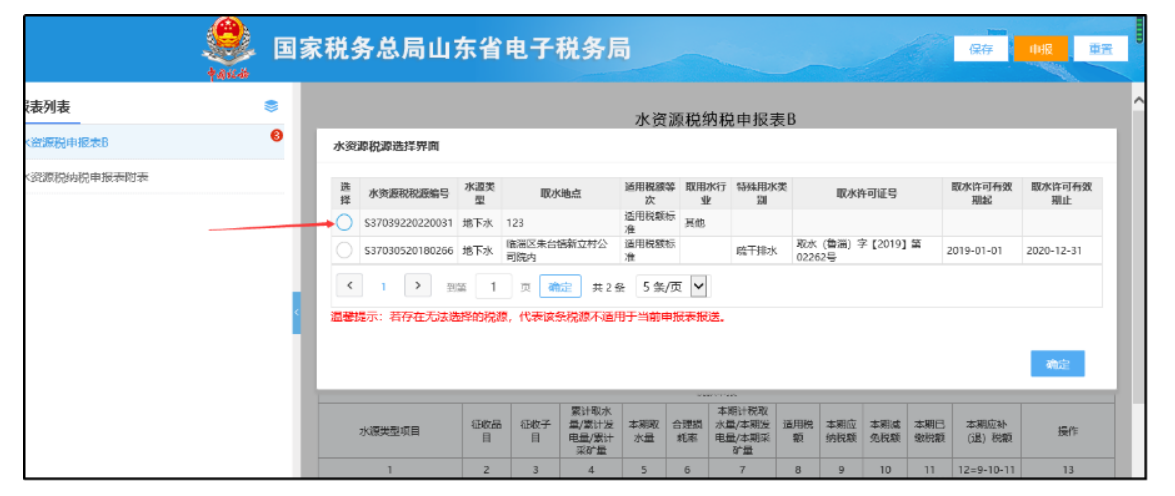Select tax source S37030520180266 radio button

[x=344, y=250]
